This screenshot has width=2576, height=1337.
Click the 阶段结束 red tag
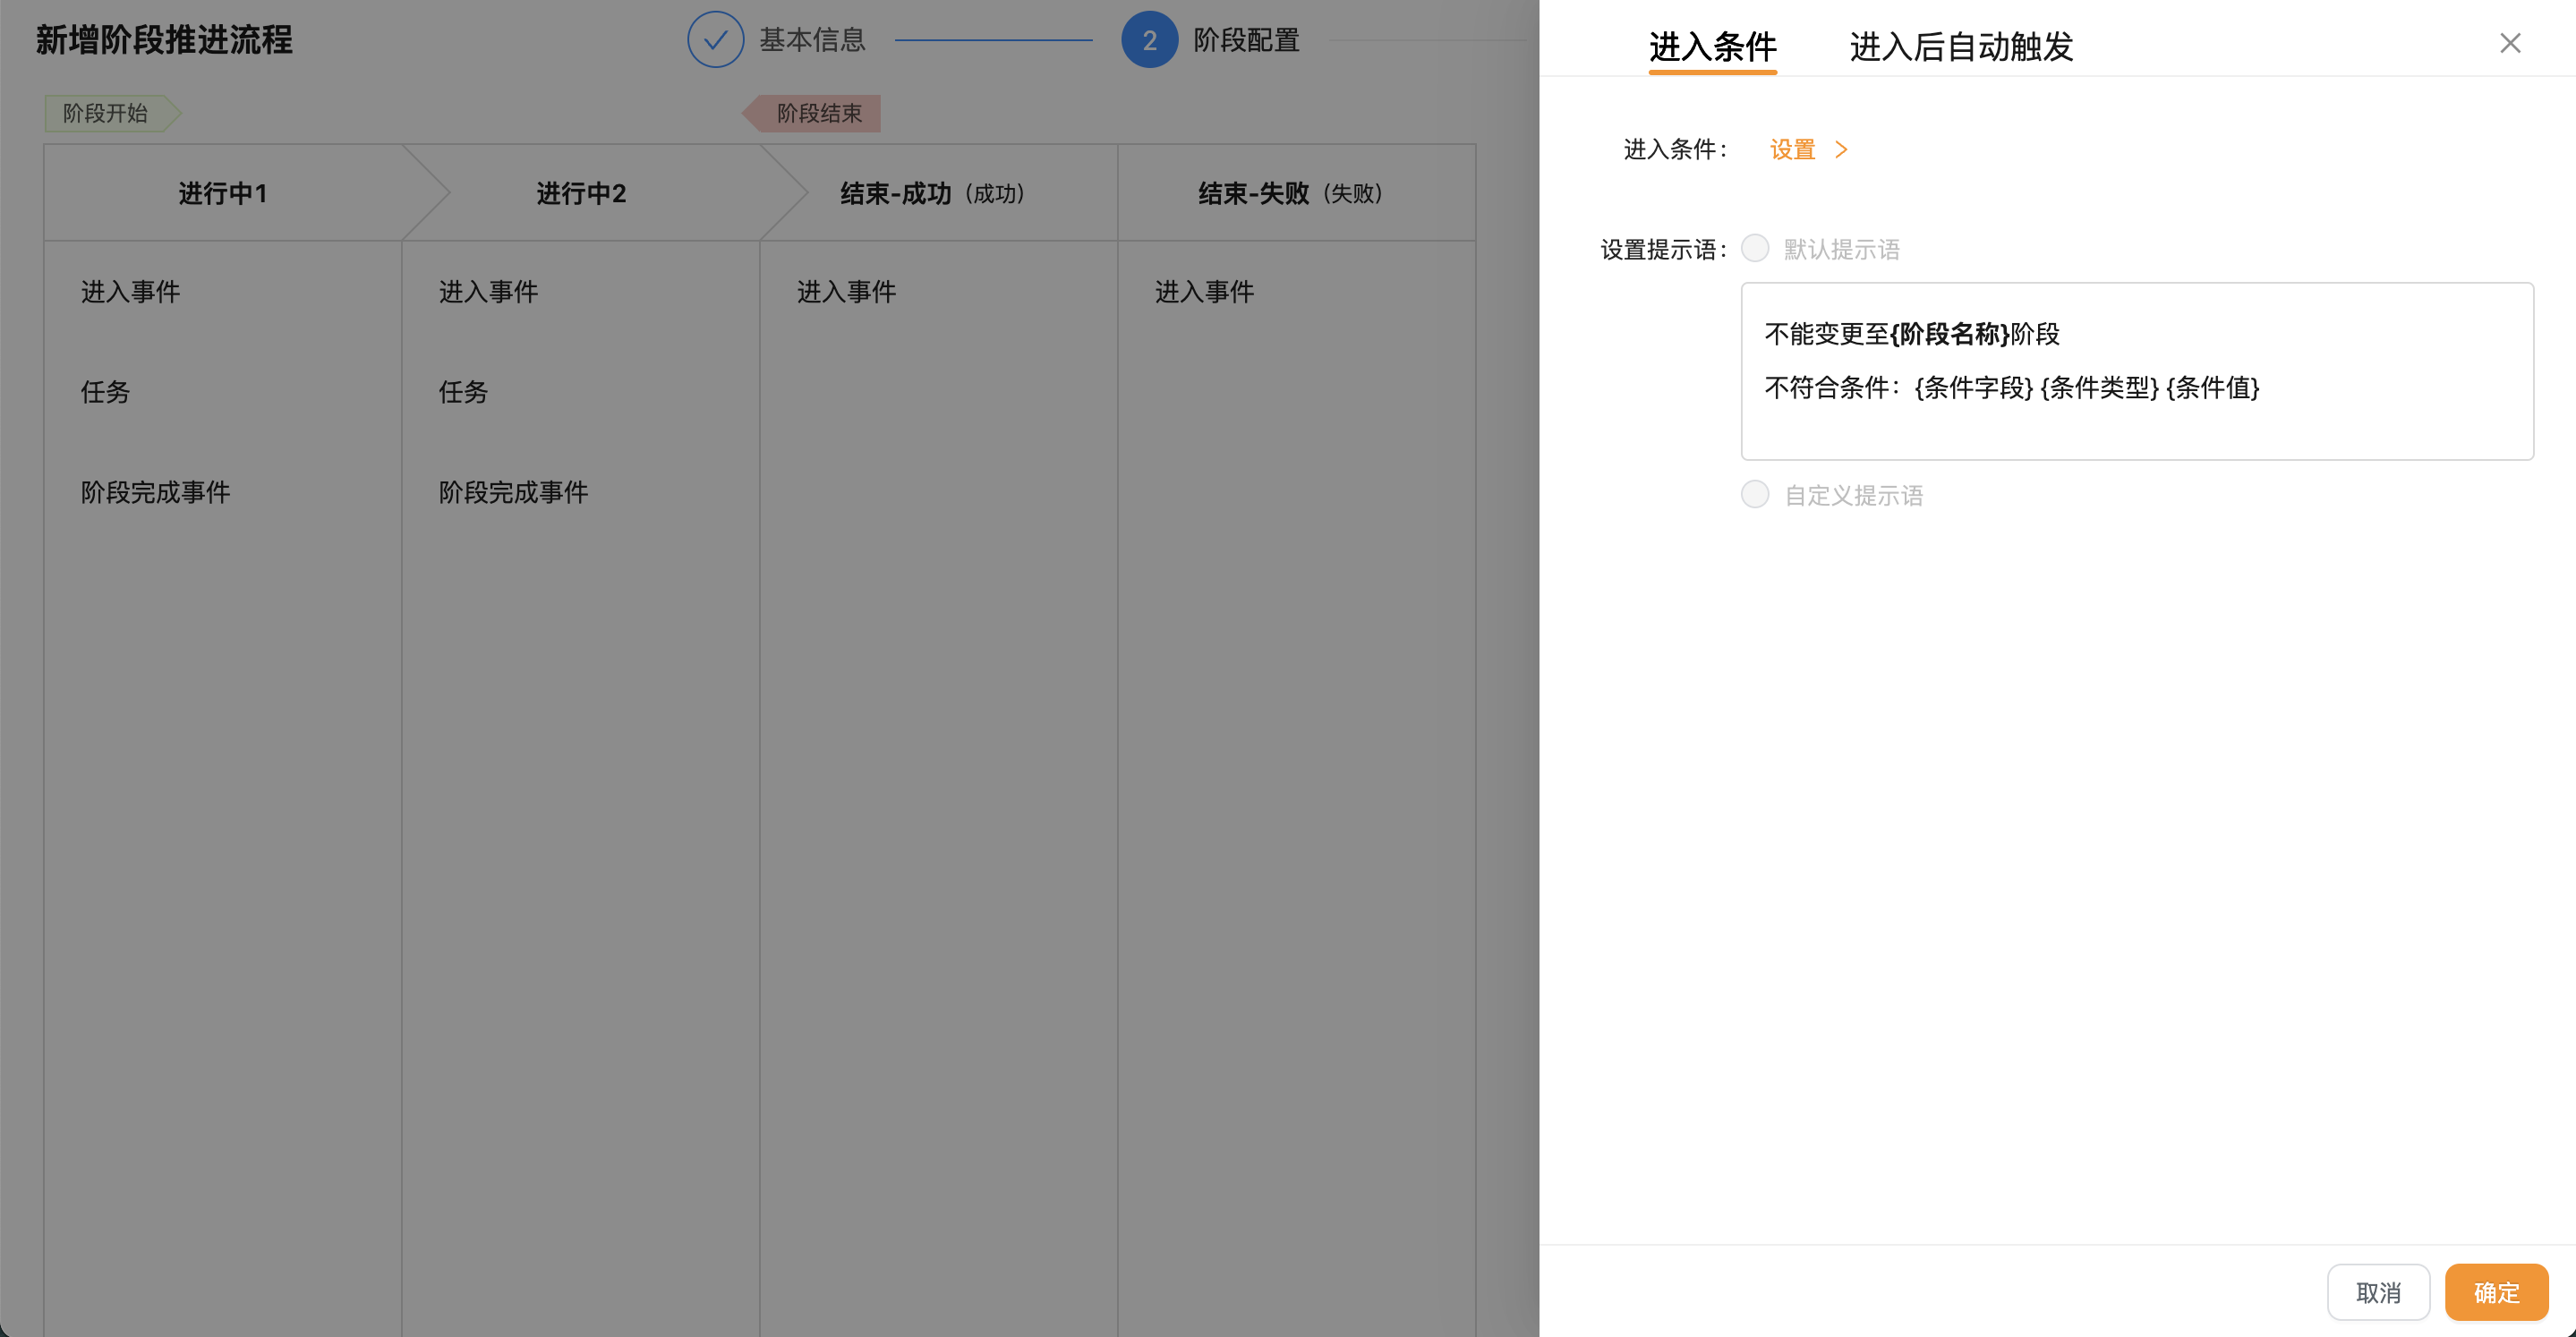pos(818,113)
